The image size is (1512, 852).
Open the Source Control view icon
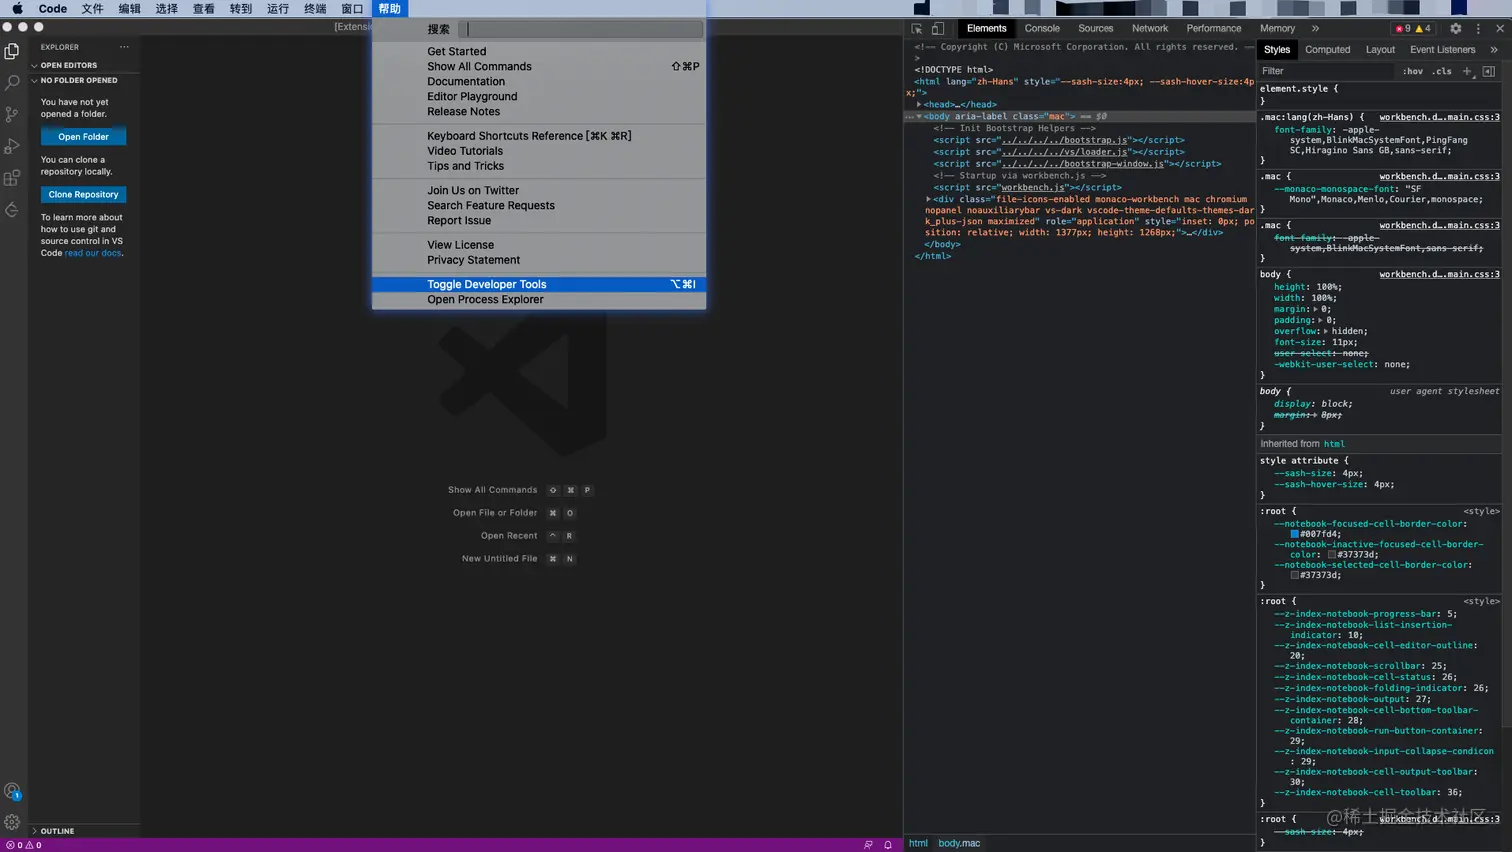(x=12, y=115)
